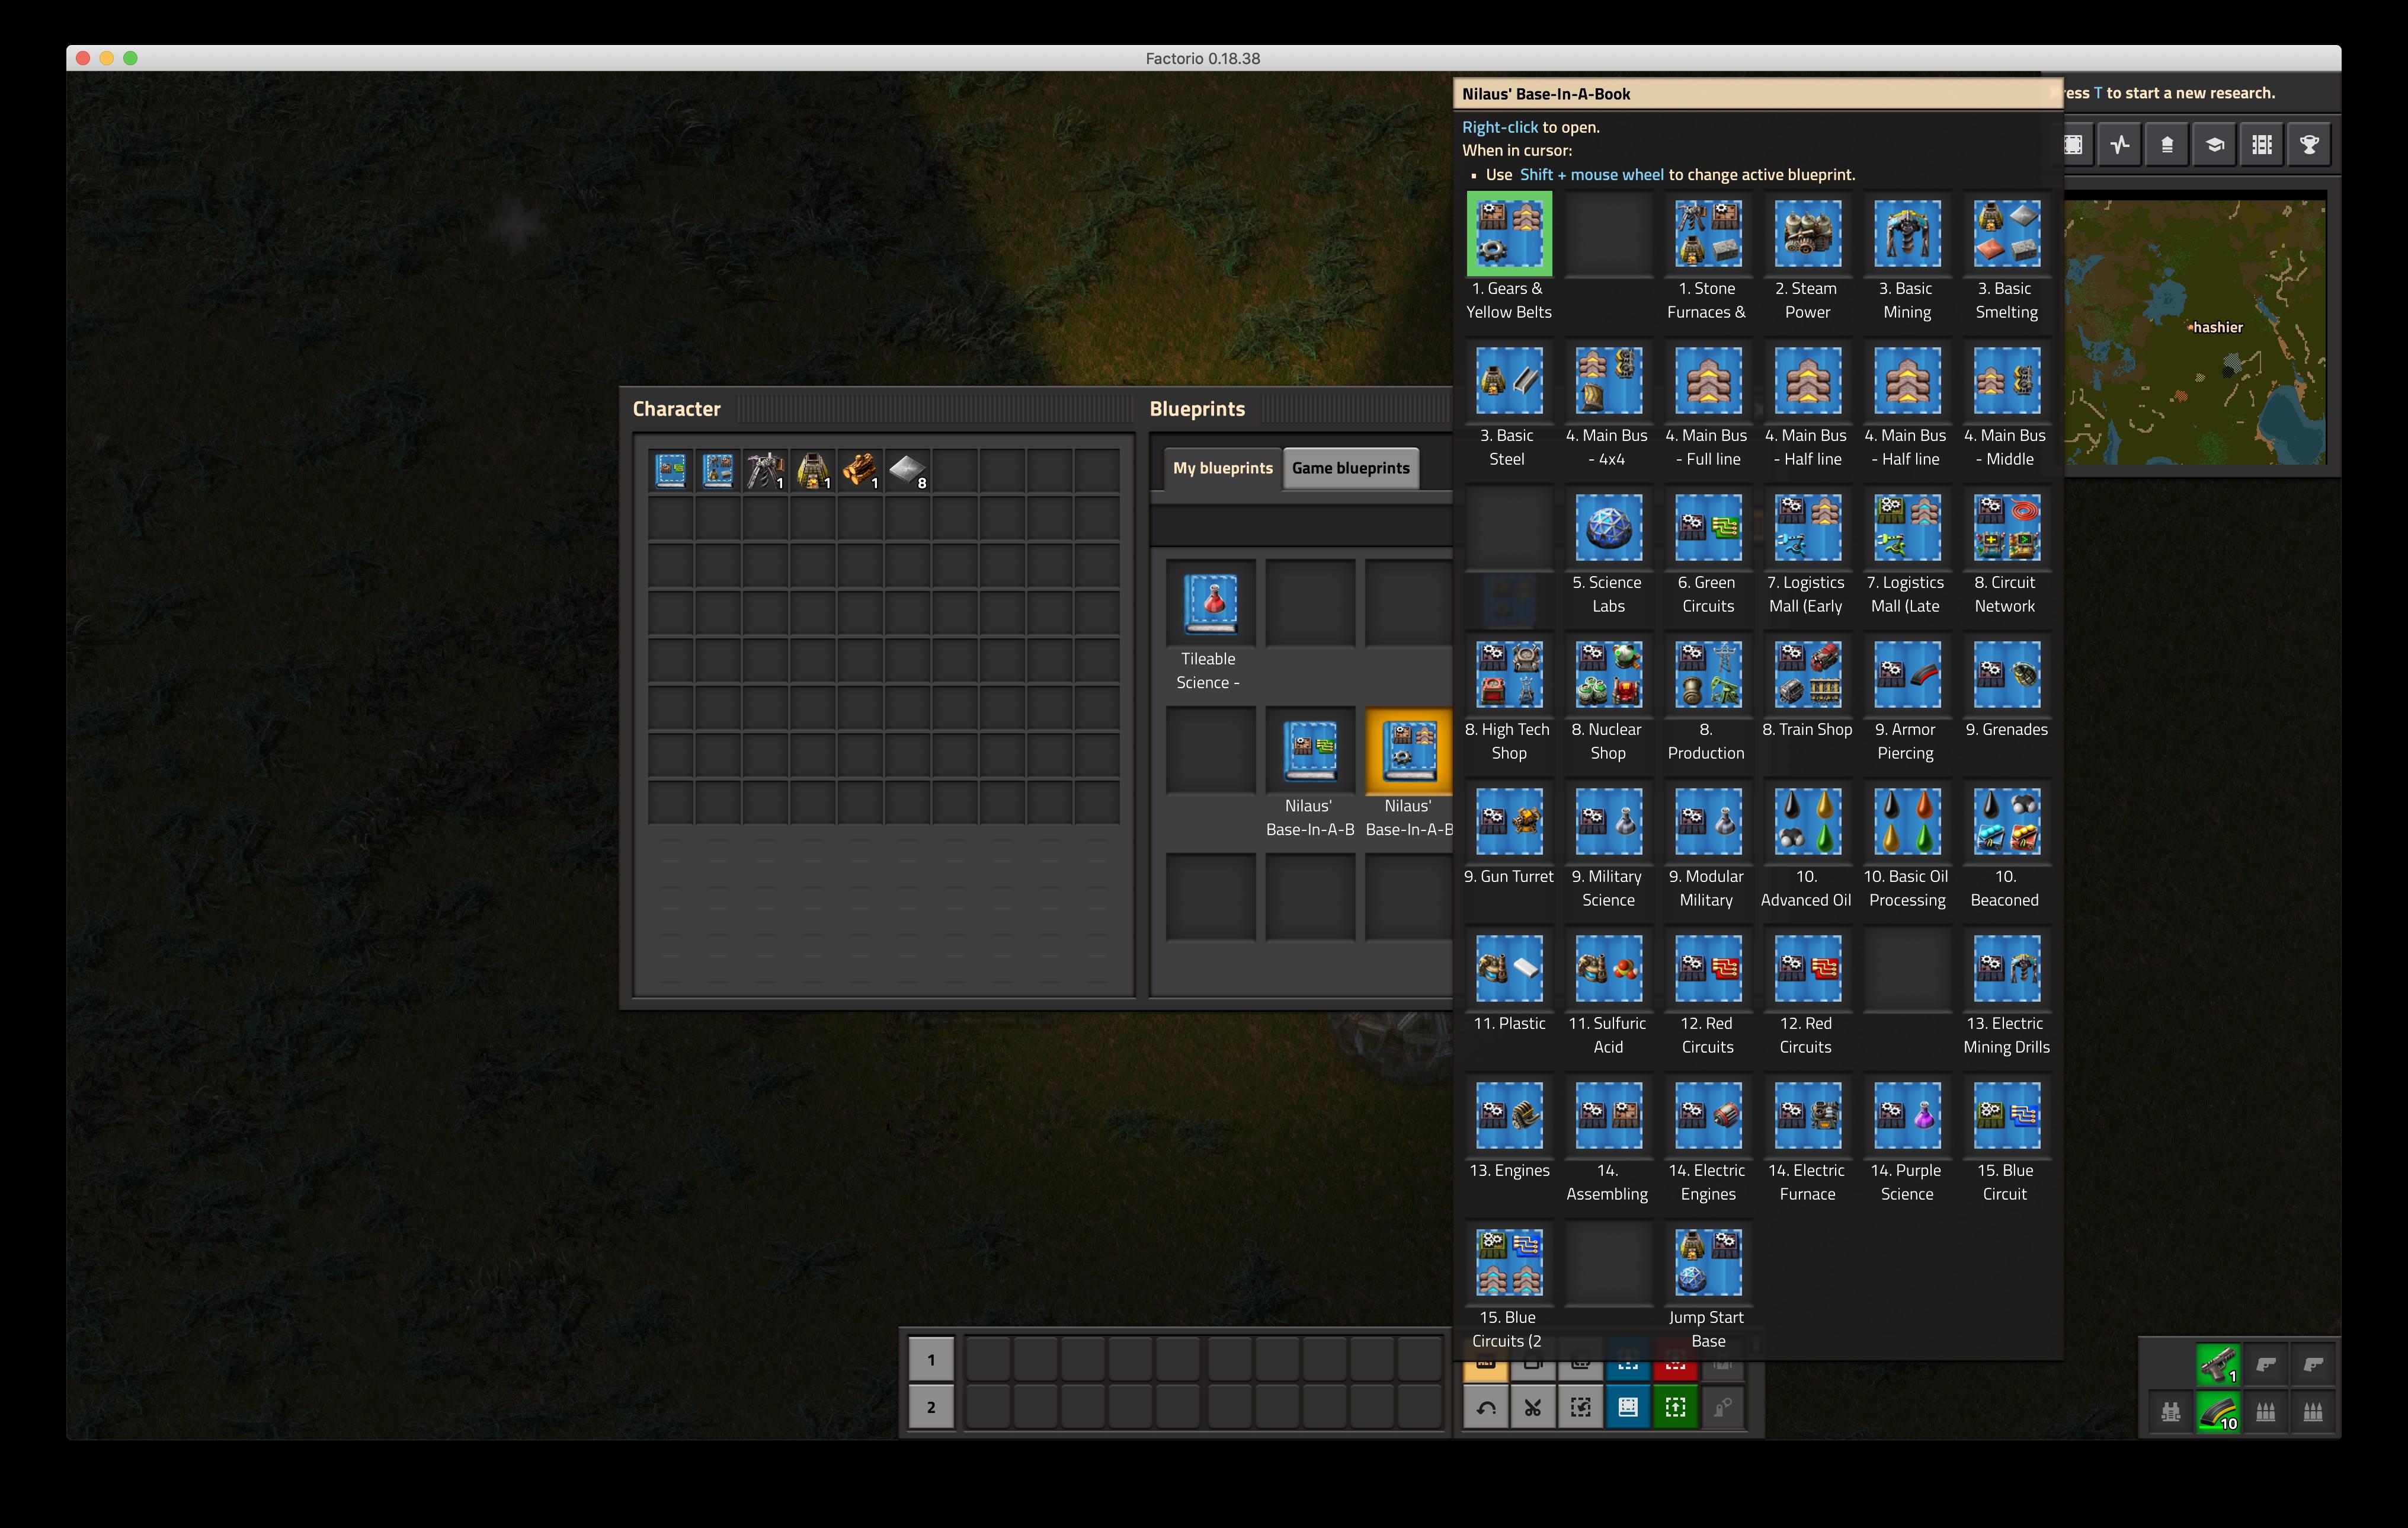Select highlighted Nilaus' Base-In-A-Book book
The width and height of the screenshot is (2408, 1528).
(x=1409, y=751)
